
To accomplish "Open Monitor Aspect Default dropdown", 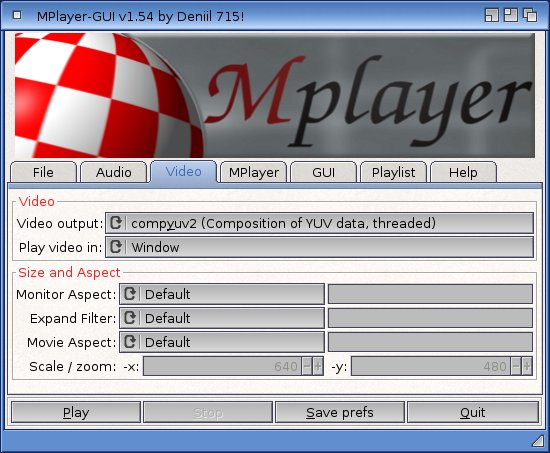I will (222, 294).
